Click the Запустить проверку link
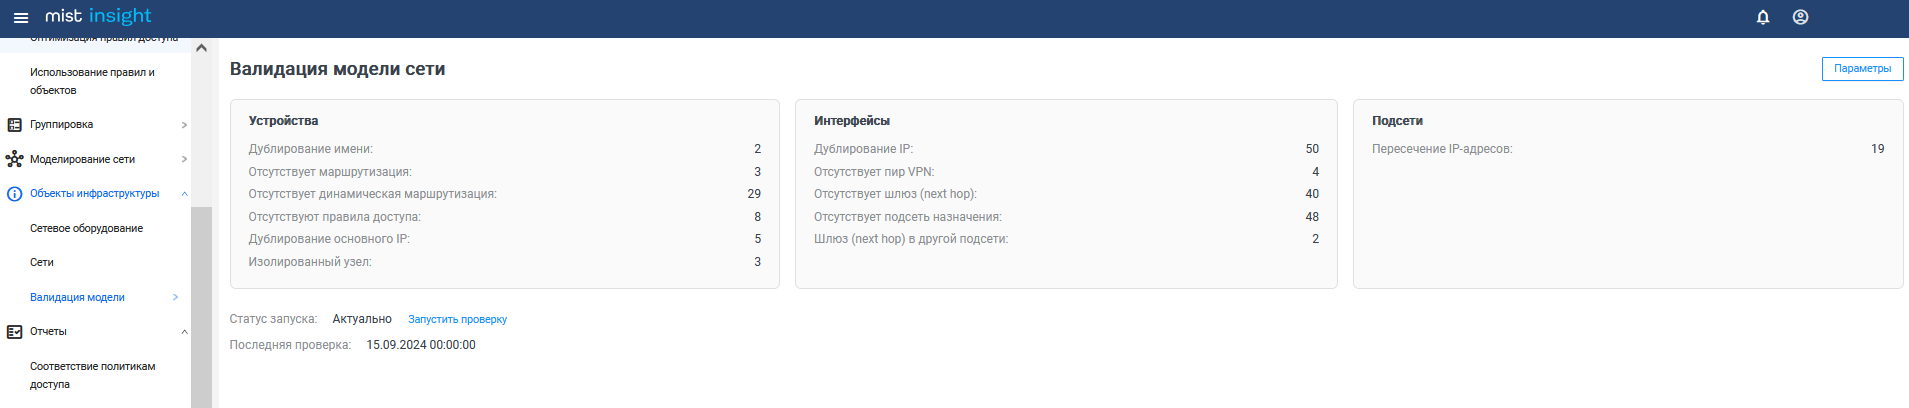Screen dimensions: 1909x408 (457, 319)
